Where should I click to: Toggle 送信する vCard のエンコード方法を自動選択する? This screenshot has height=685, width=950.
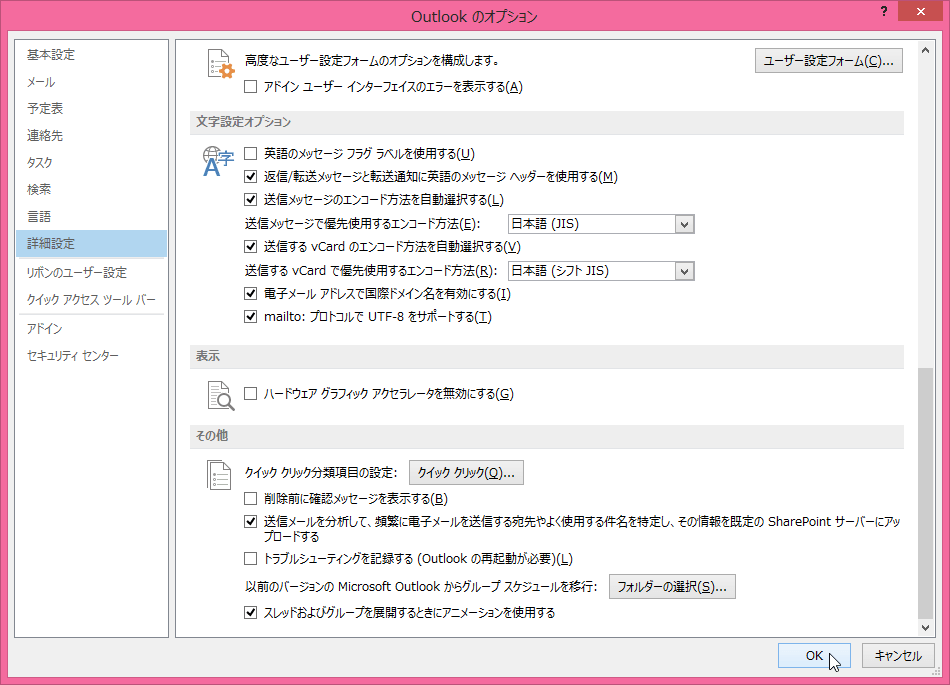click(x=250, y=247)
